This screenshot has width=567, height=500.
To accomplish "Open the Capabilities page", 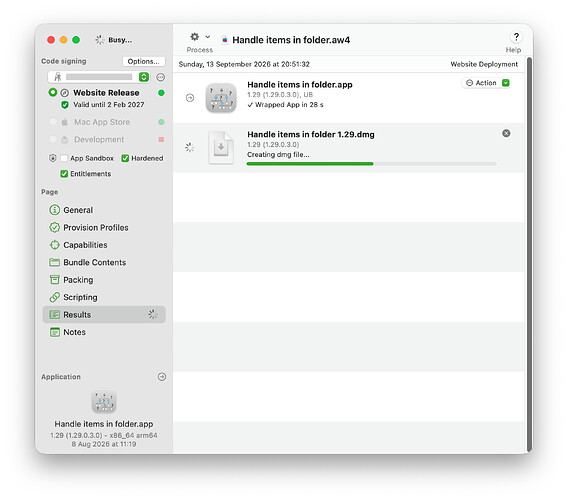I will point(104,245).
